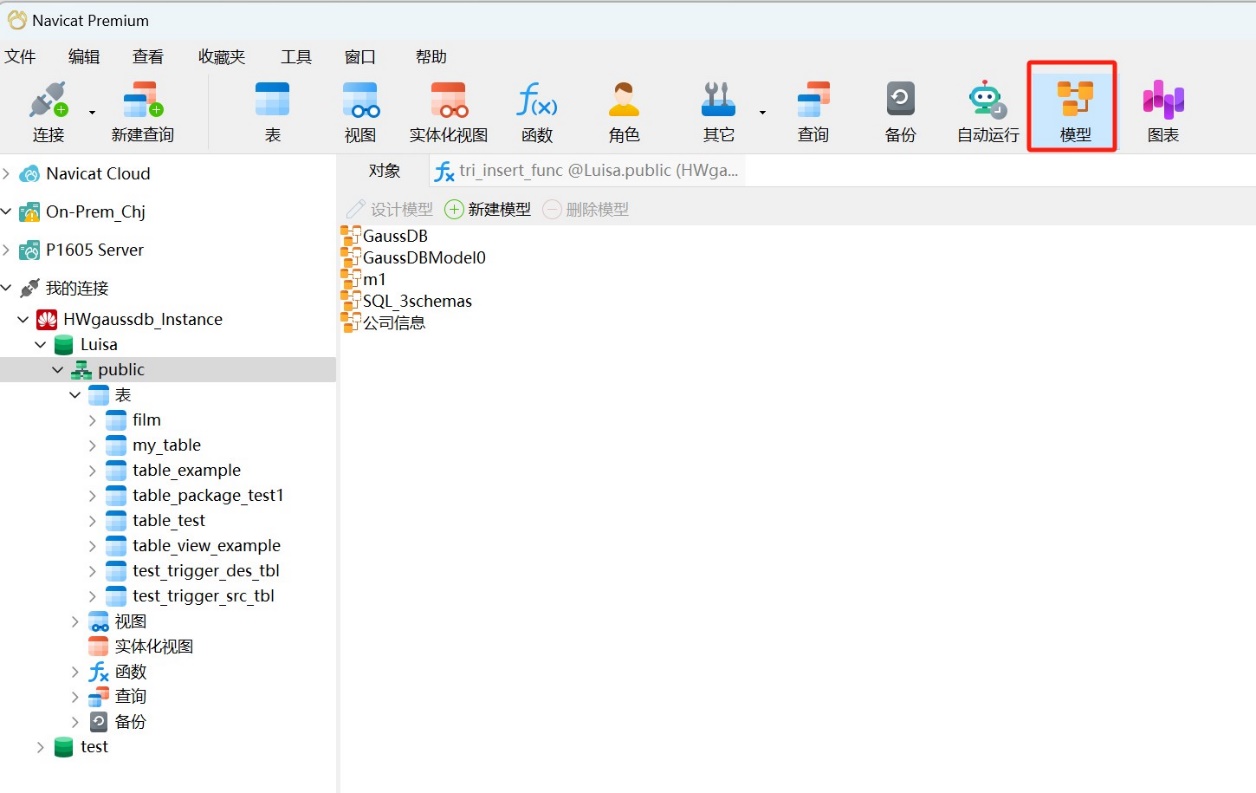Expand the 备份 backup folder
The image size is (1256, 793).
[x=75, y=722]
